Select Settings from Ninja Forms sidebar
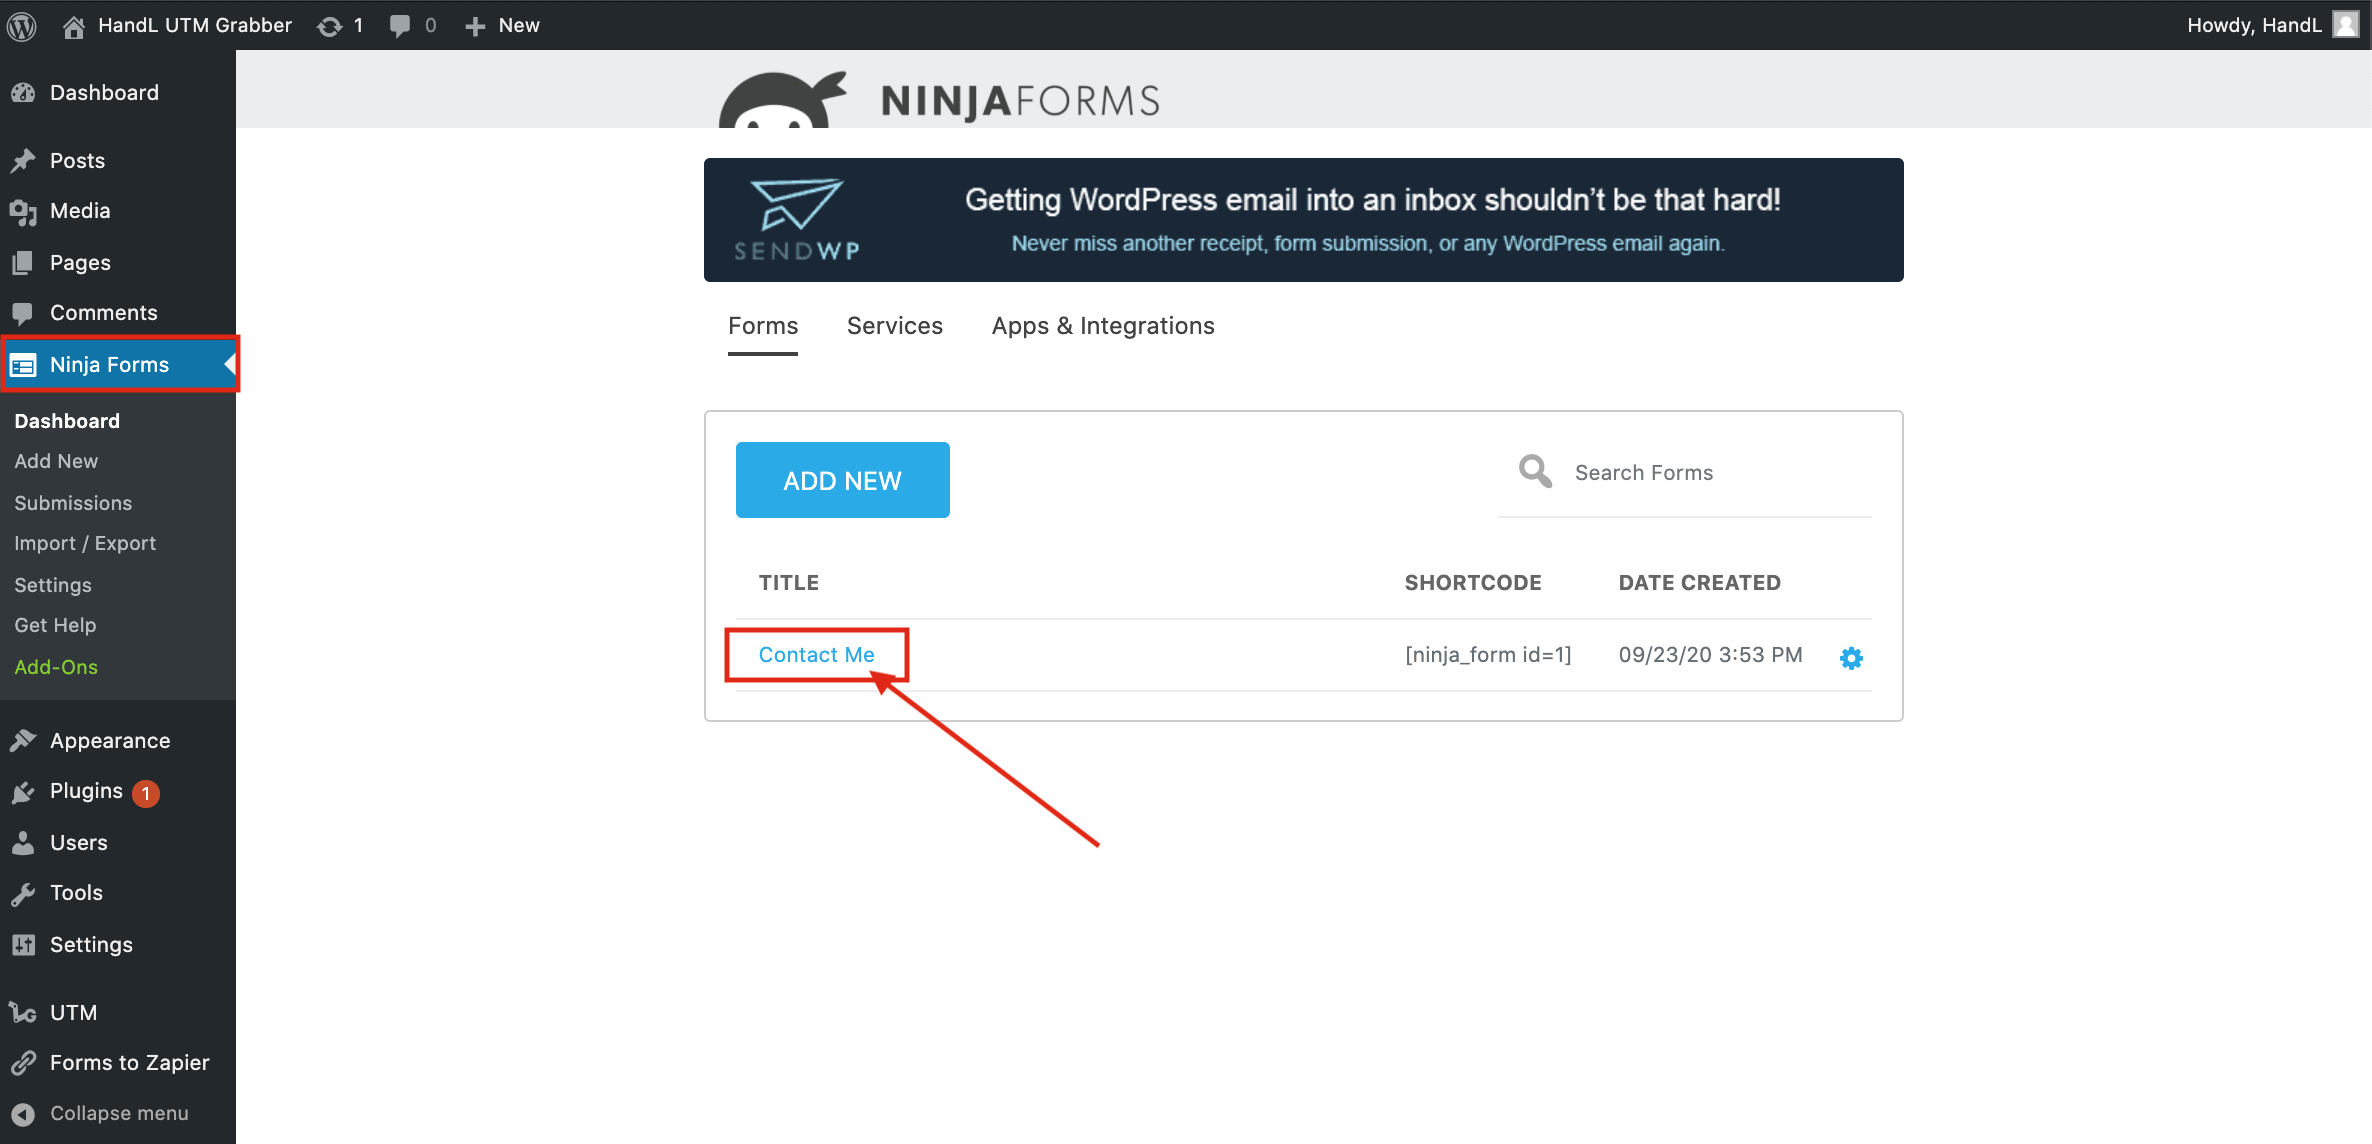This screenshot has height=1144, width=2372. [53, 583]
